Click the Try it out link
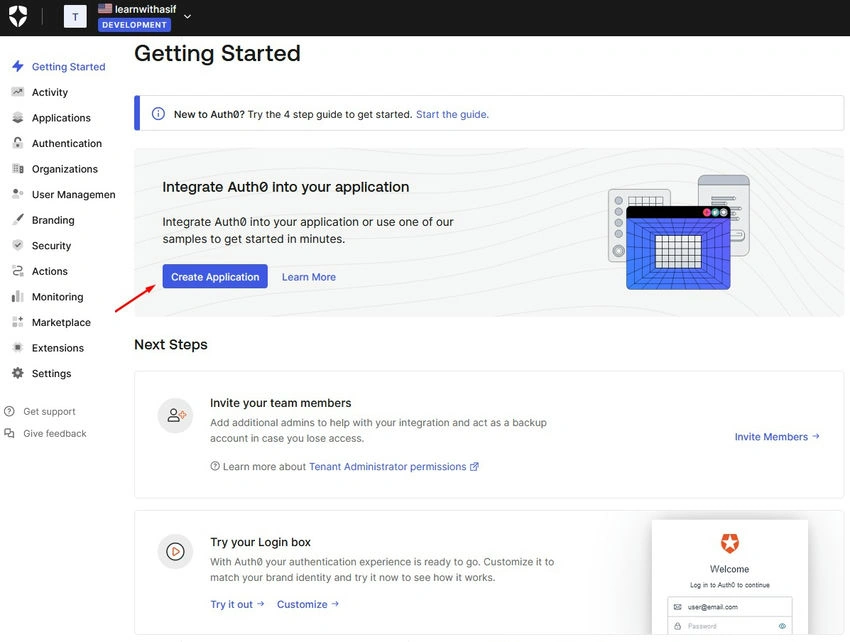The height and width of the screenshot is (642, 850). pos(237,604)
